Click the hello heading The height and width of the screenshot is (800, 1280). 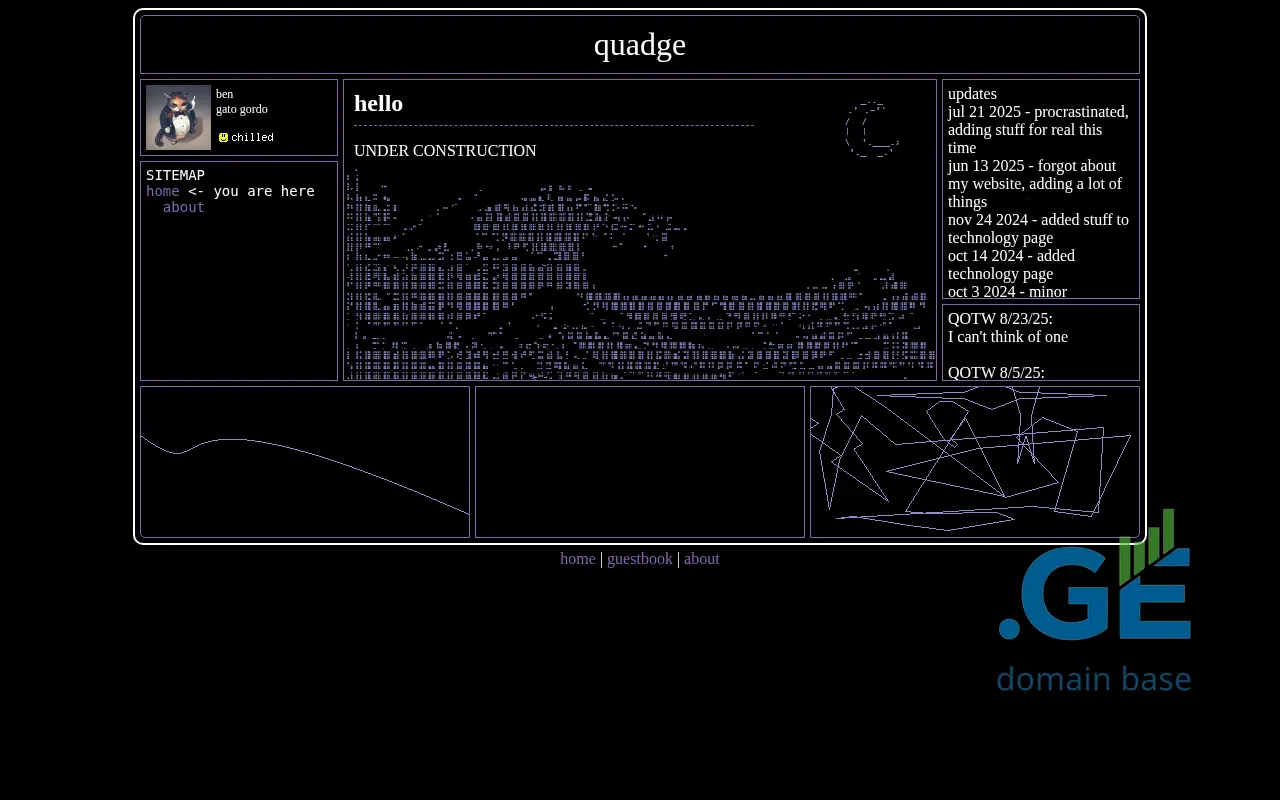[x=378, y=104]
